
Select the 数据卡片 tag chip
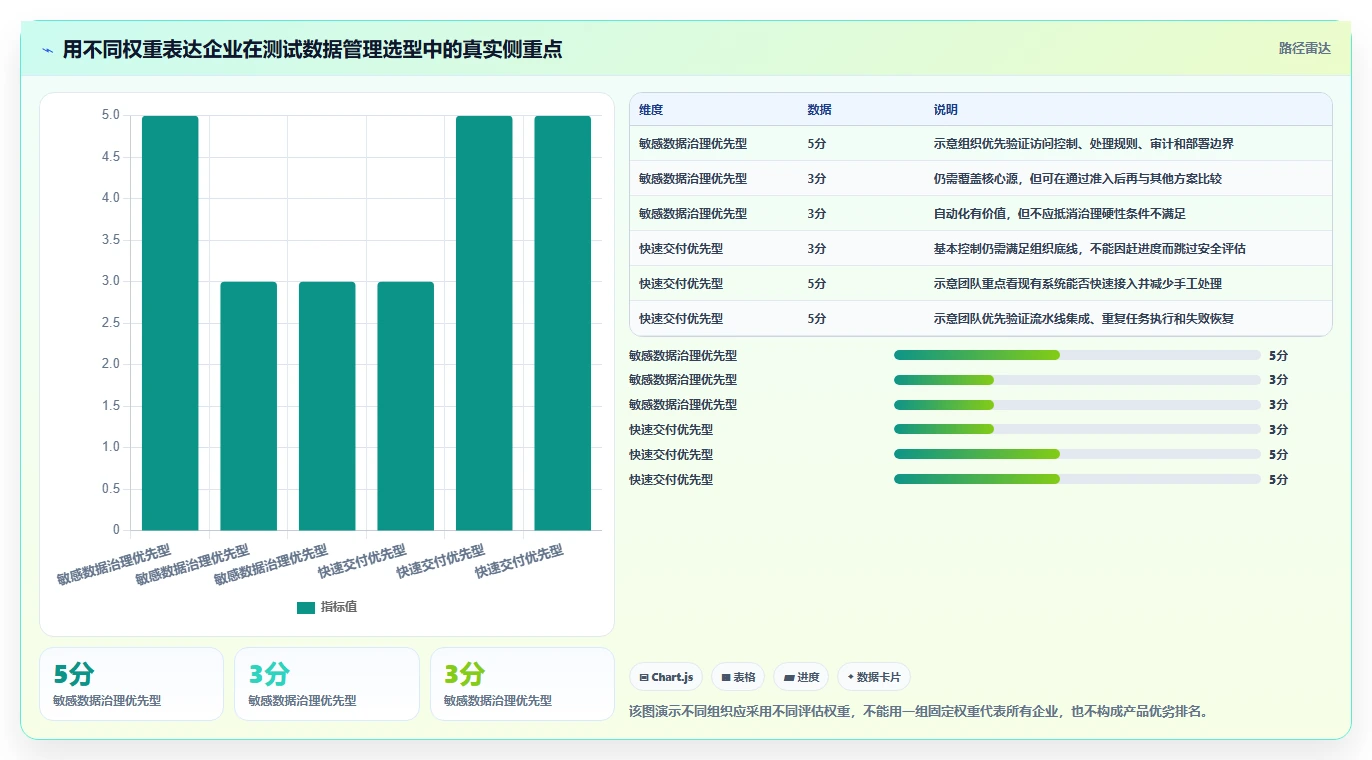[x=874, y=677]
